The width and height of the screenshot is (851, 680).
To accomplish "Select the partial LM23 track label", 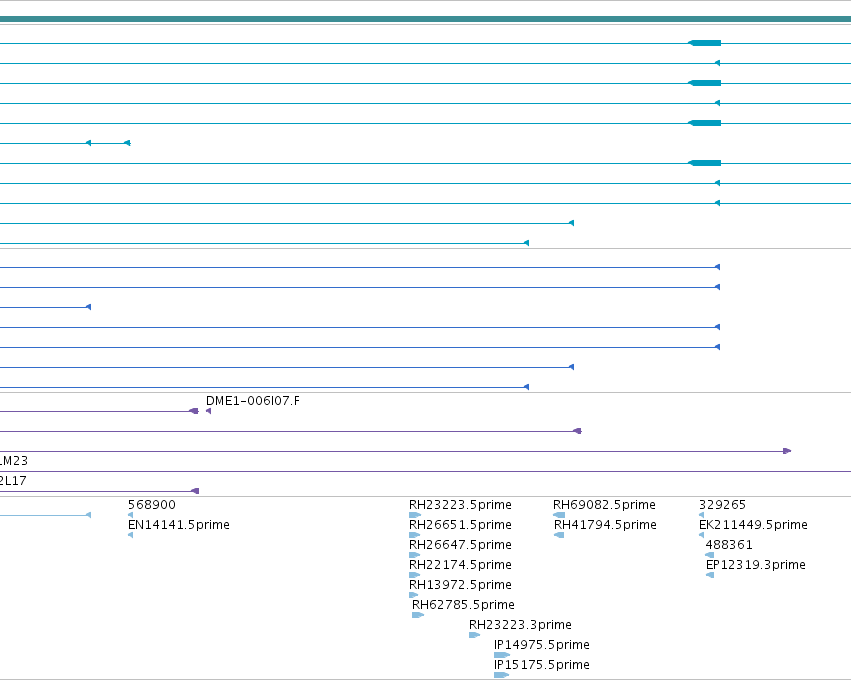I will [14, 461].
